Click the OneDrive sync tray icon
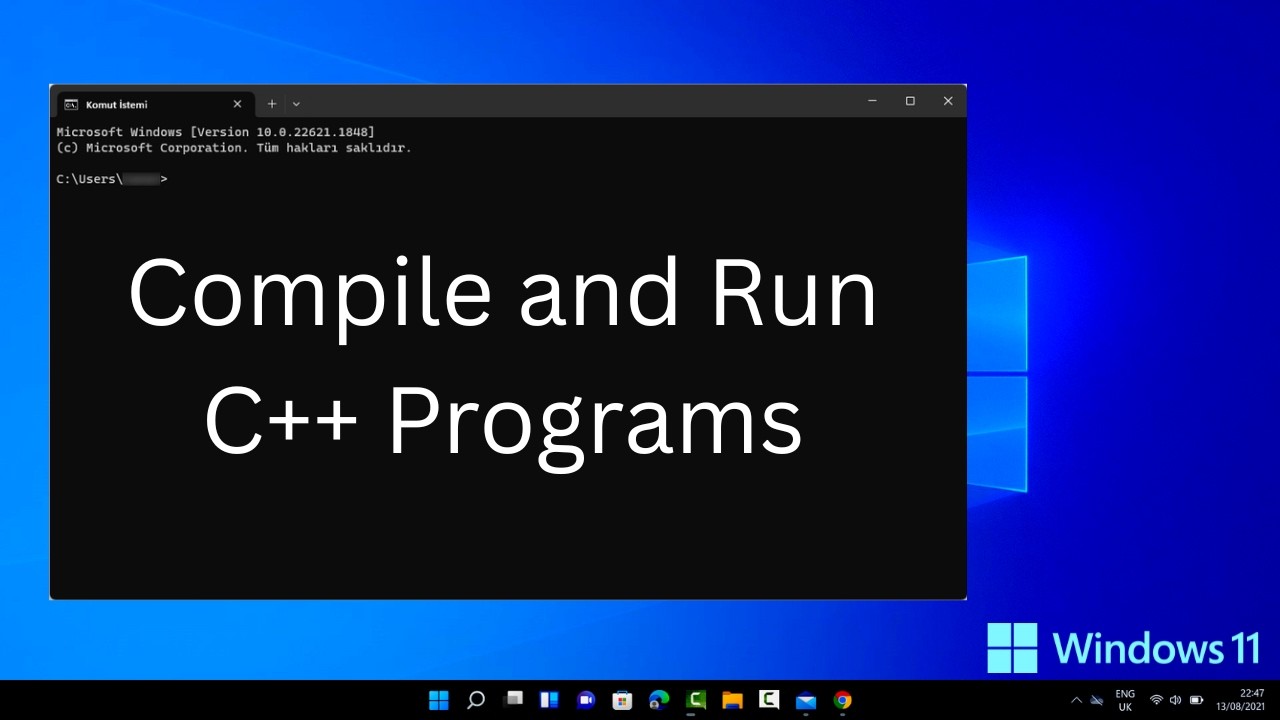 pos(1097,700)
